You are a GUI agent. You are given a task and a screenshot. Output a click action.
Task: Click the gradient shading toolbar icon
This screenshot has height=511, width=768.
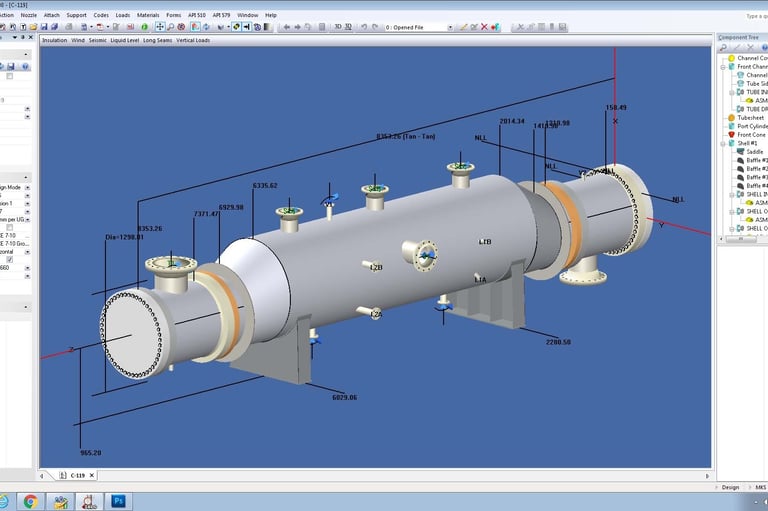[x=267, y=27]
